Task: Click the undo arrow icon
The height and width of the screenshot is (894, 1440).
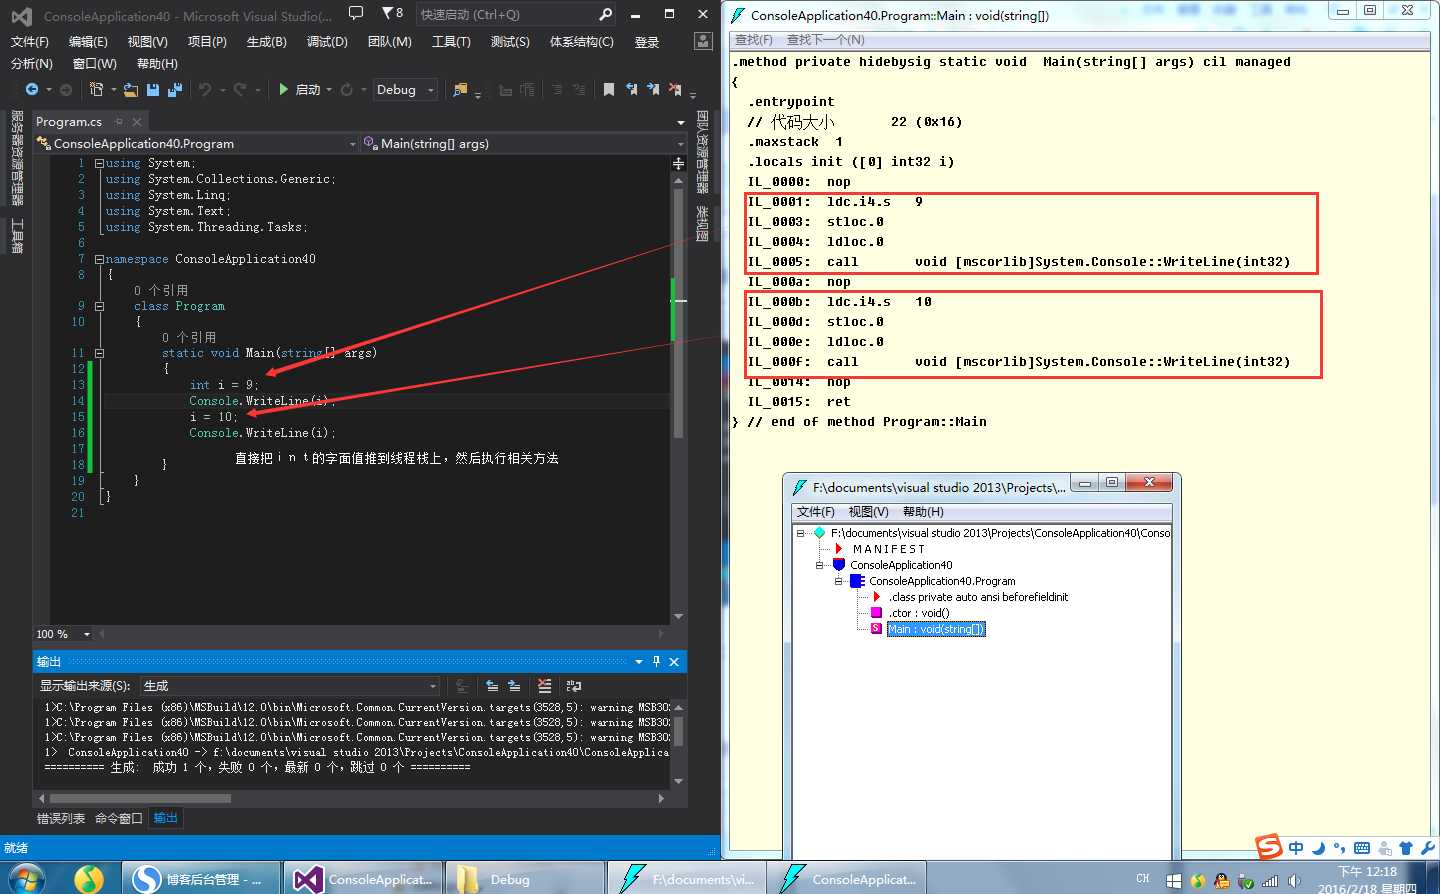Action: (205, 89)
